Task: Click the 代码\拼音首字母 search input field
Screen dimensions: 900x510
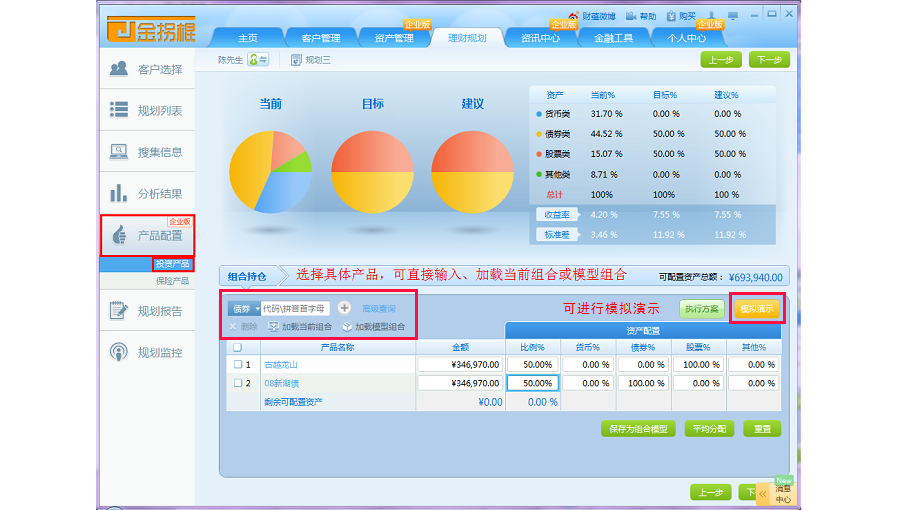Action: point(295,309)
